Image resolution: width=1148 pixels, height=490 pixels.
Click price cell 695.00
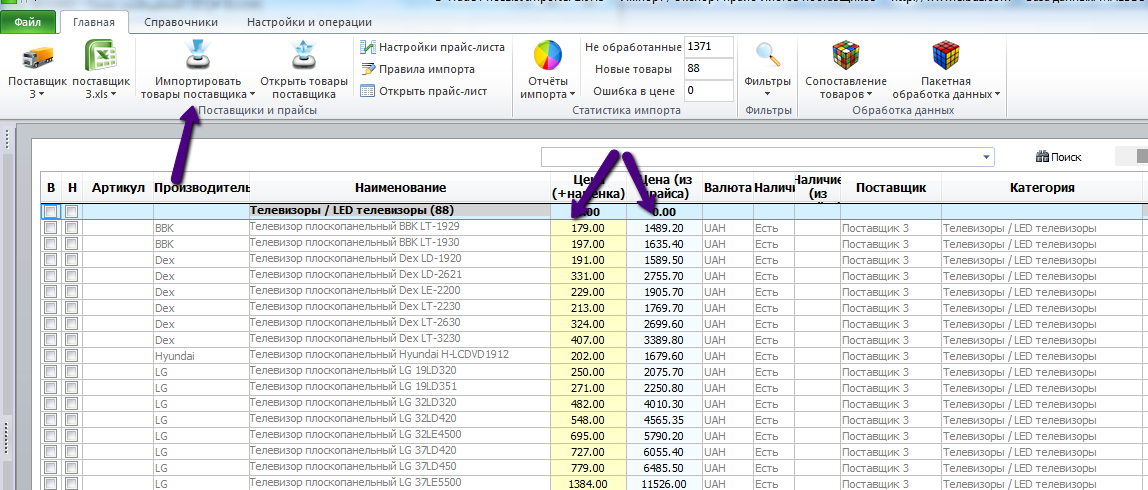tap(589, 435)
